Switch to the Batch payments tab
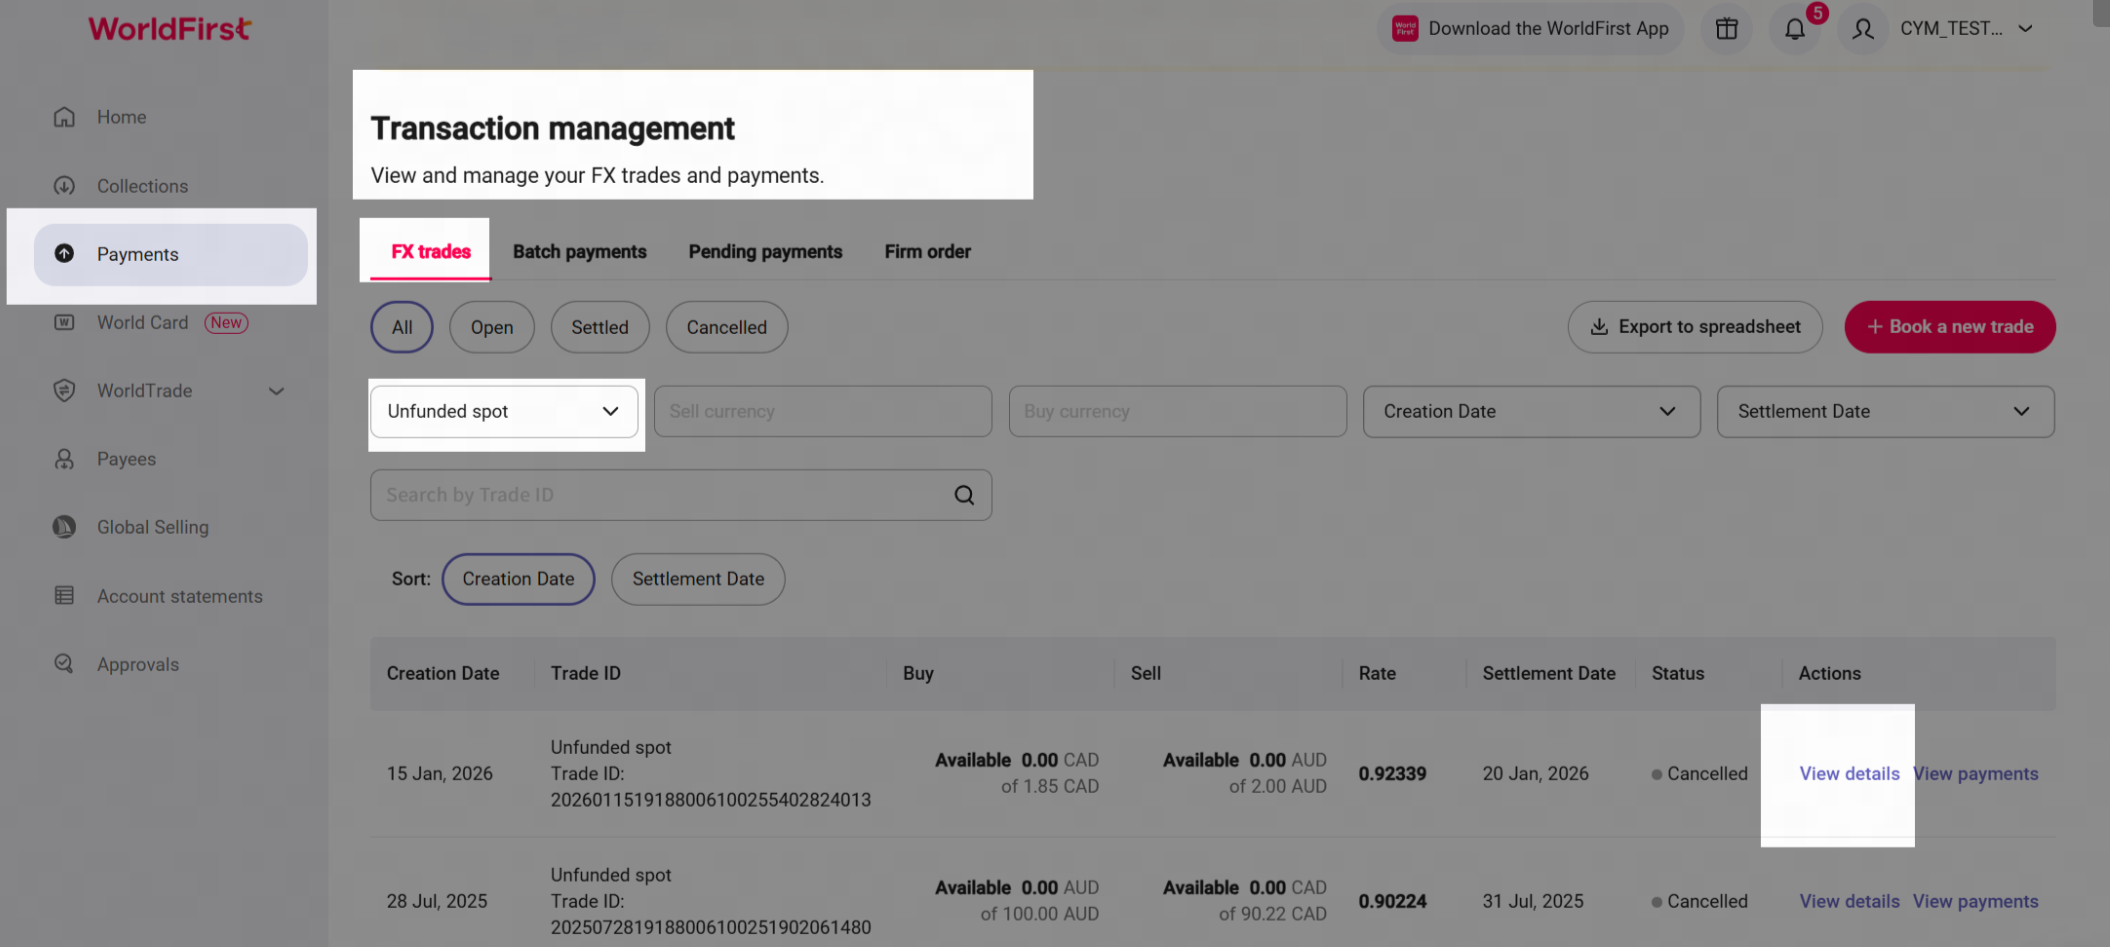 click(x=579, y=252)
